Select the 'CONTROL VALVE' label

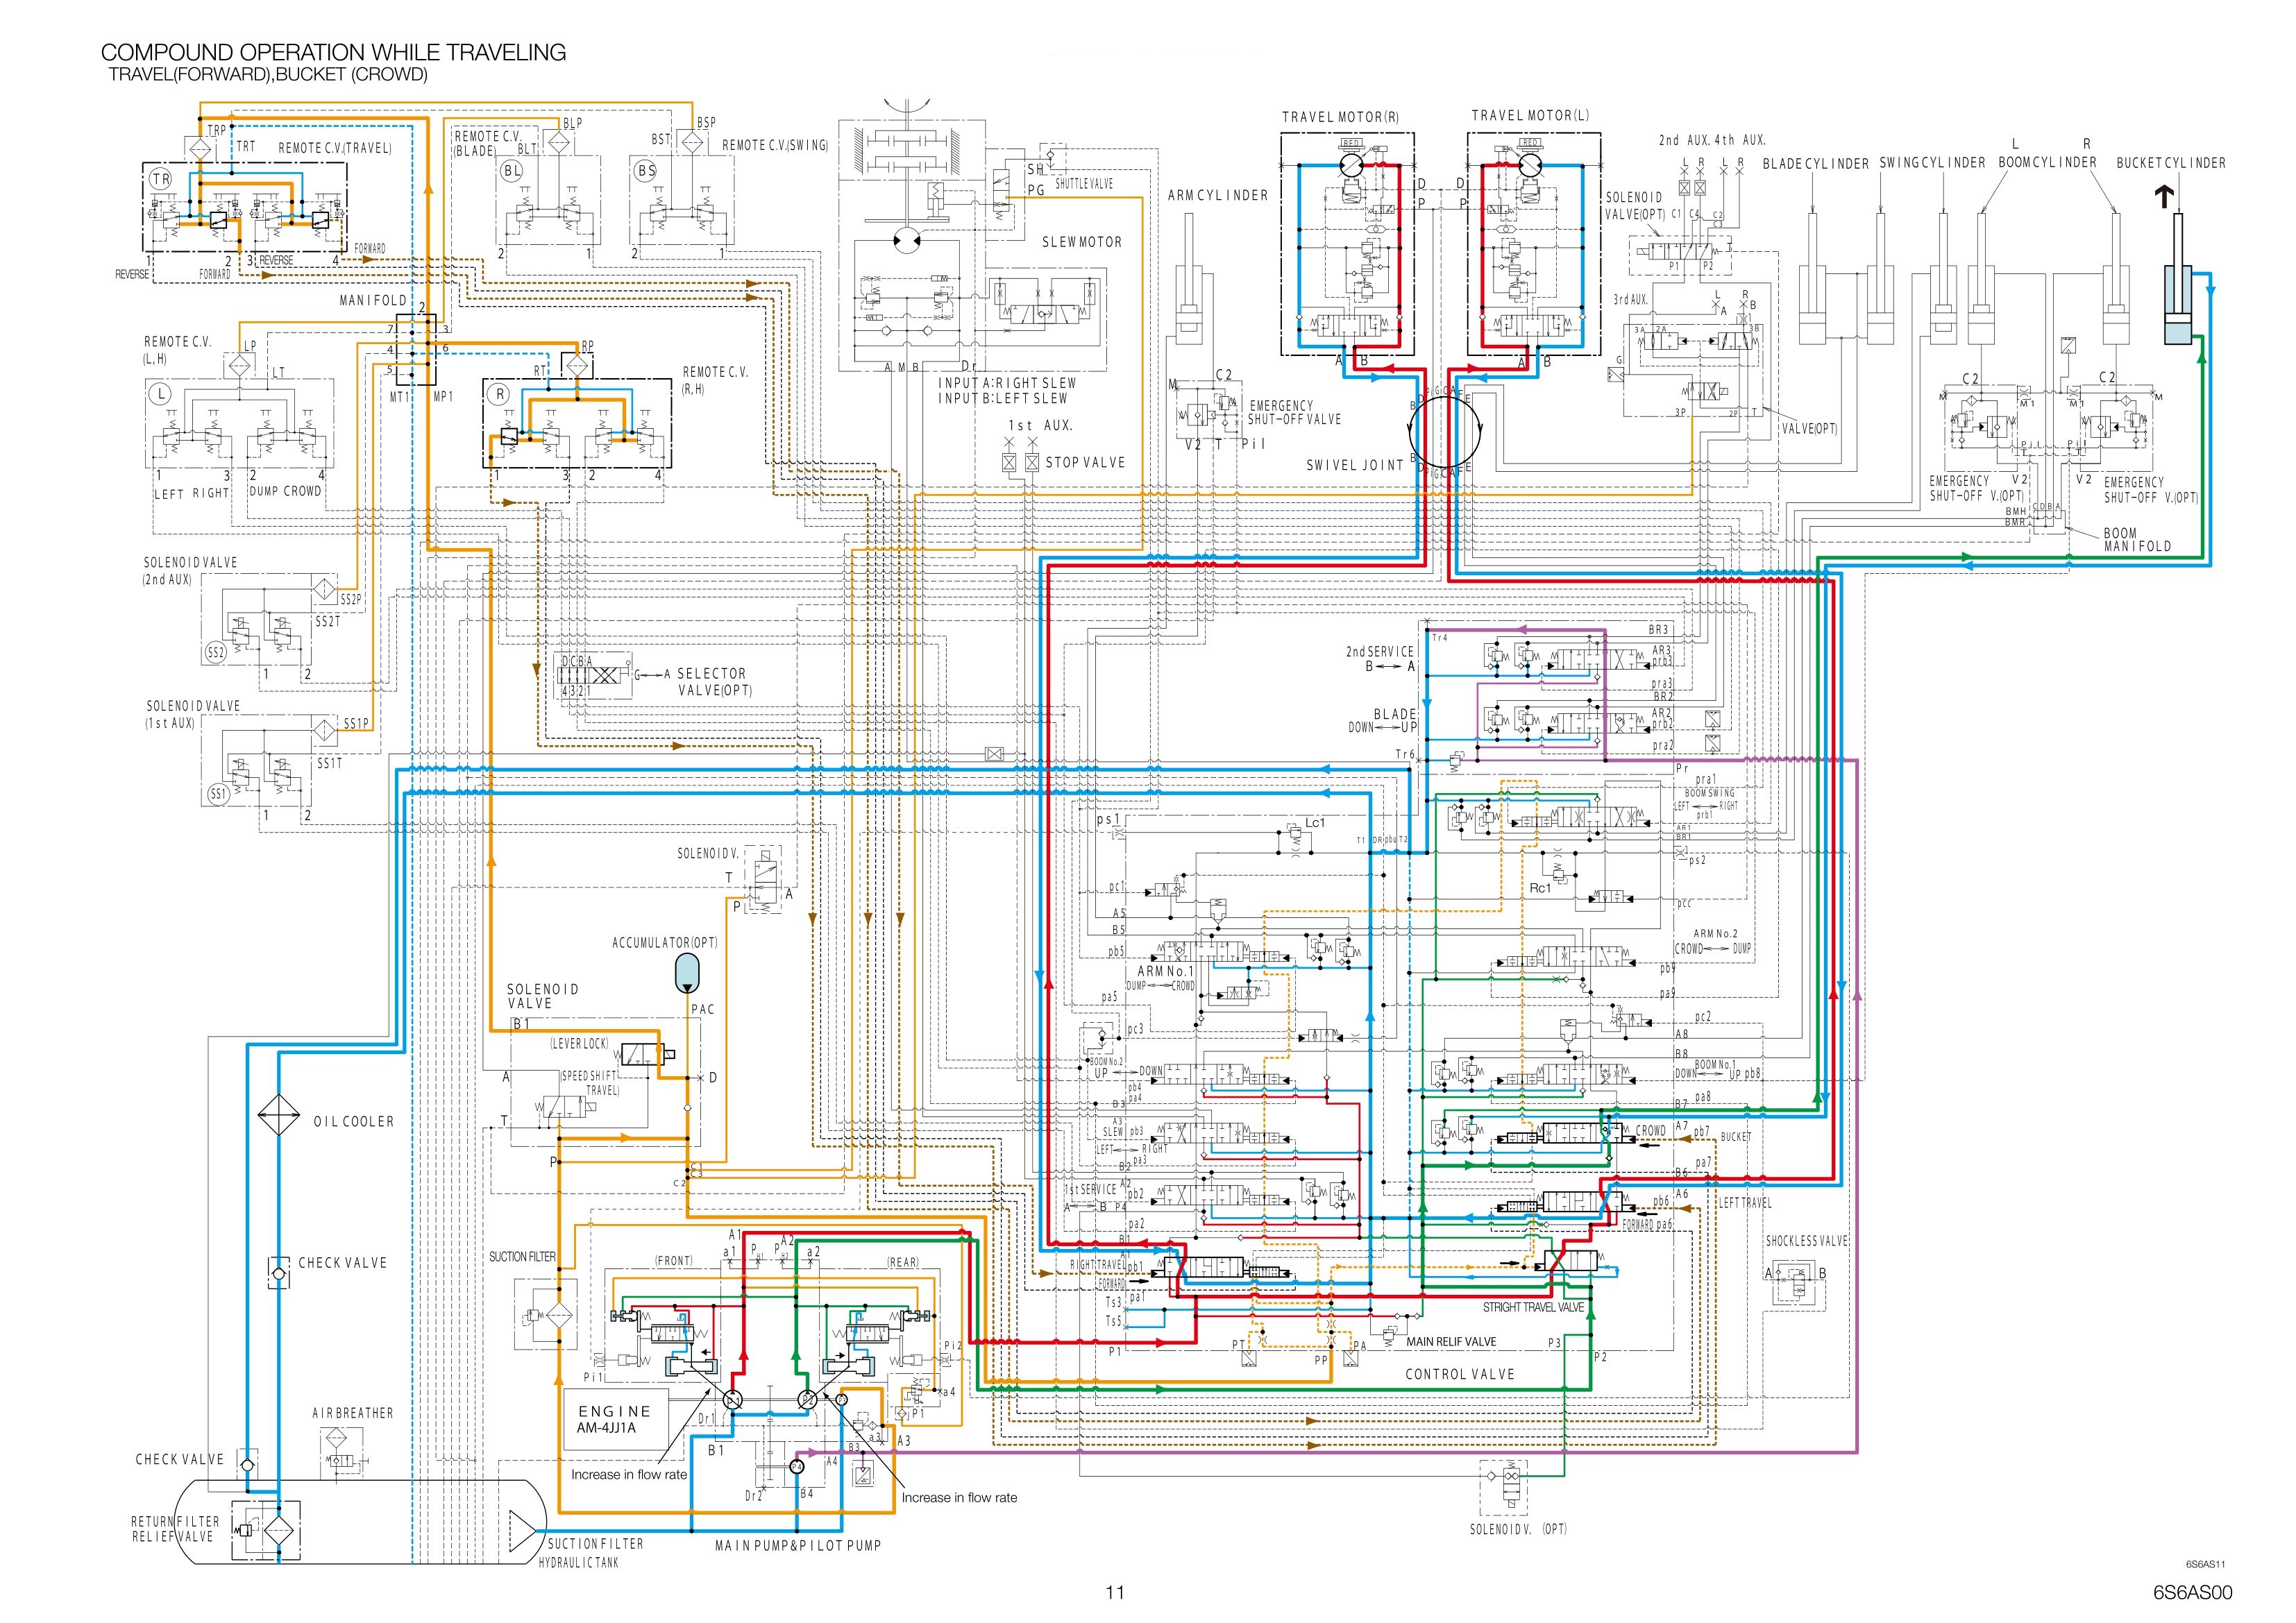(1460, 1374)
